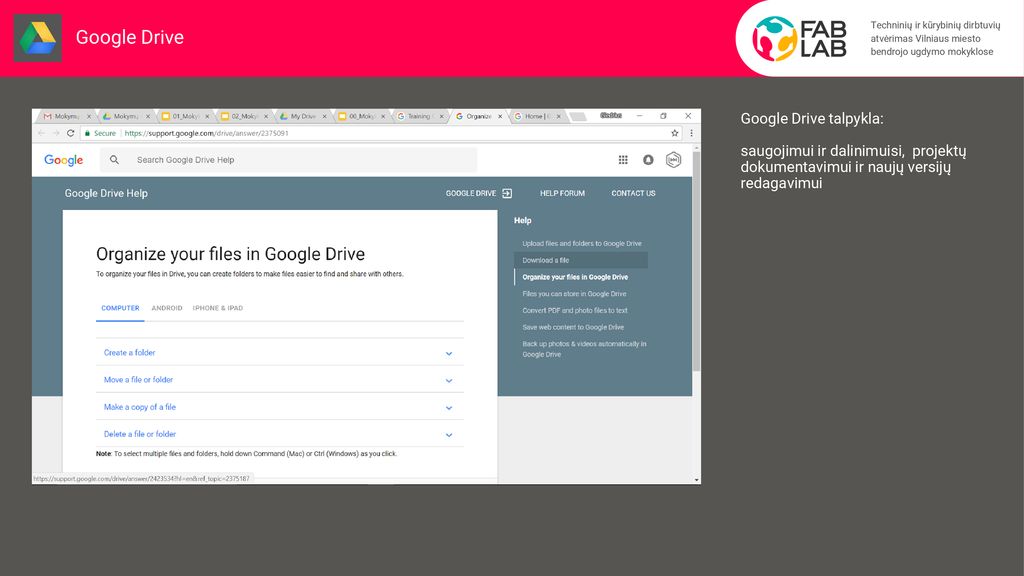Open the Google apps grid icon
The height and width of the screenshot is (576, 1024).
623,160
